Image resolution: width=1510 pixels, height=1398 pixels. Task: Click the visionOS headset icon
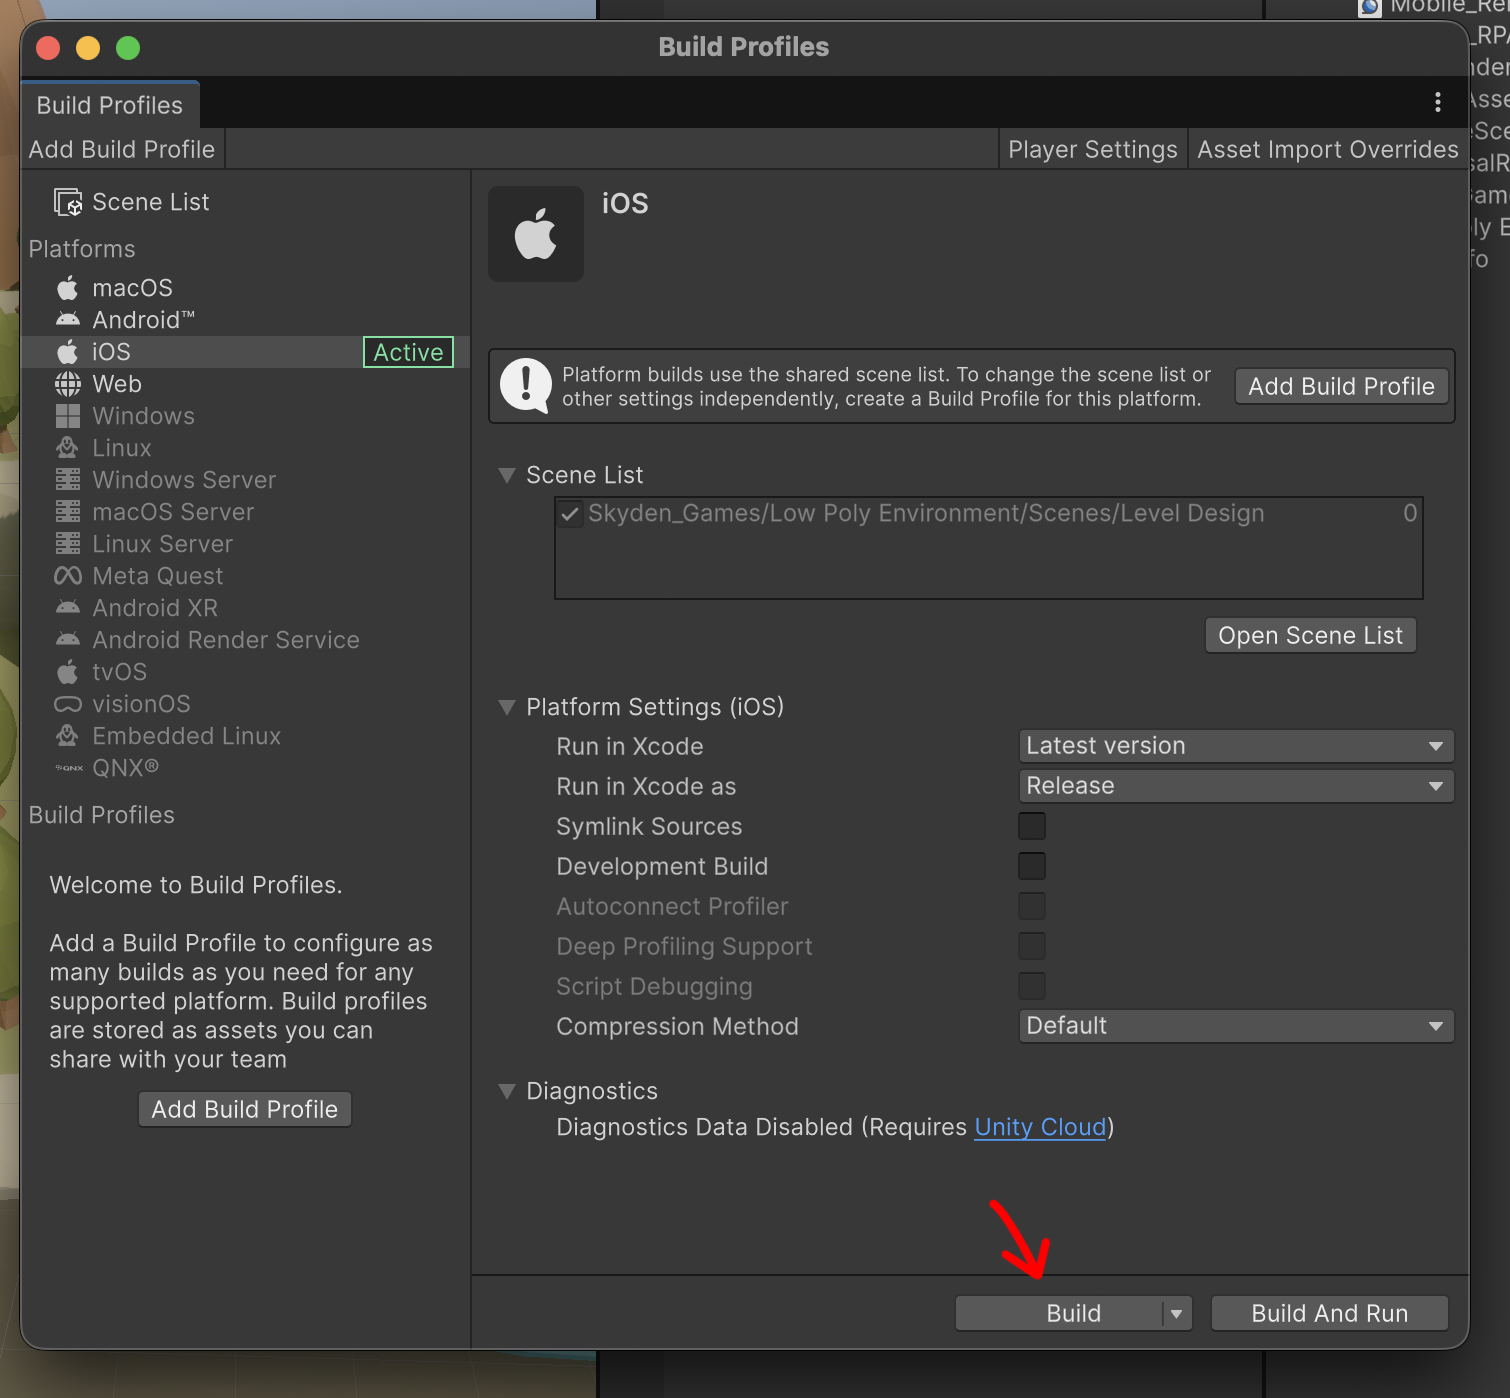[68, 704]
